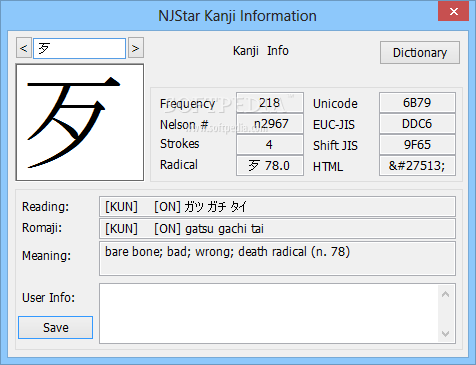Click the Radical 78.0 field
Viewport: 476px width, 365px height.
tap(270, 165)
